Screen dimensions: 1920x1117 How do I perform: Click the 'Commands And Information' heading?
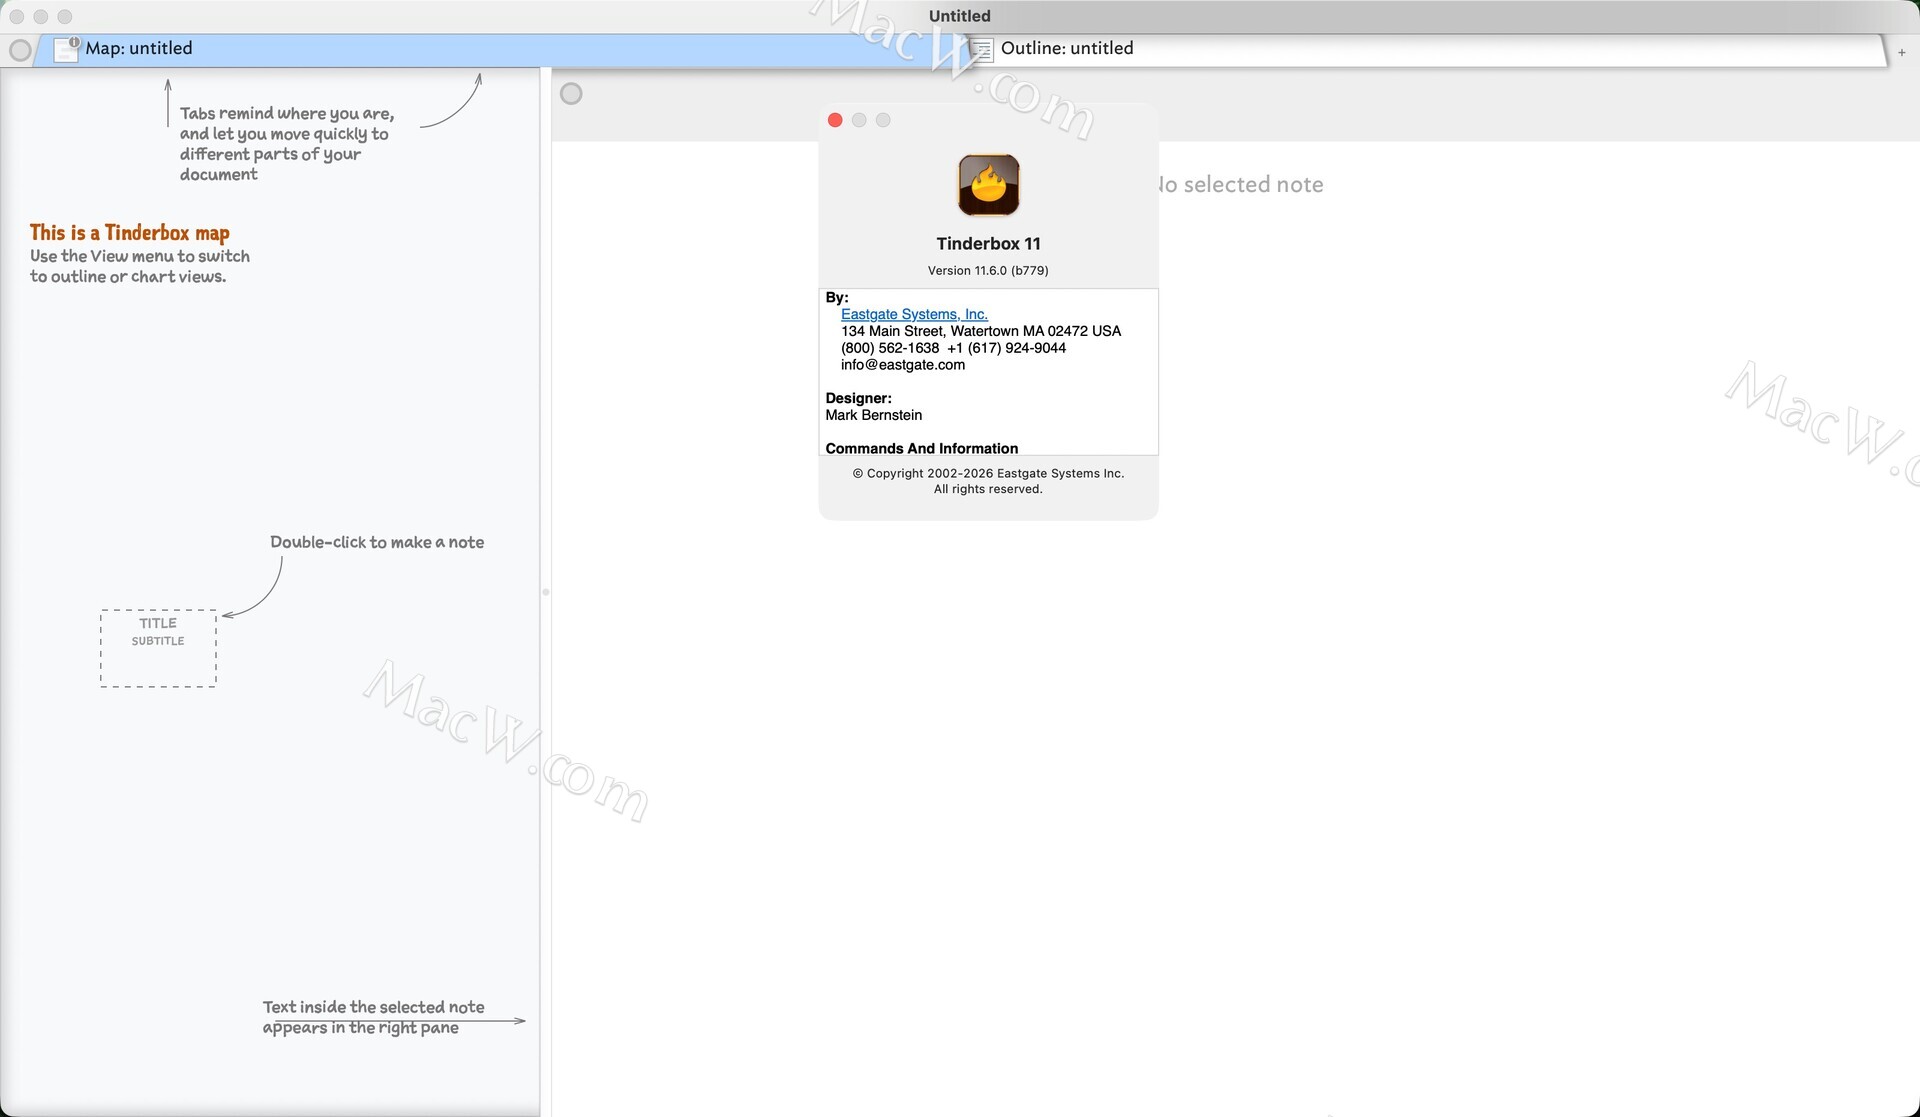coord(921,448)
